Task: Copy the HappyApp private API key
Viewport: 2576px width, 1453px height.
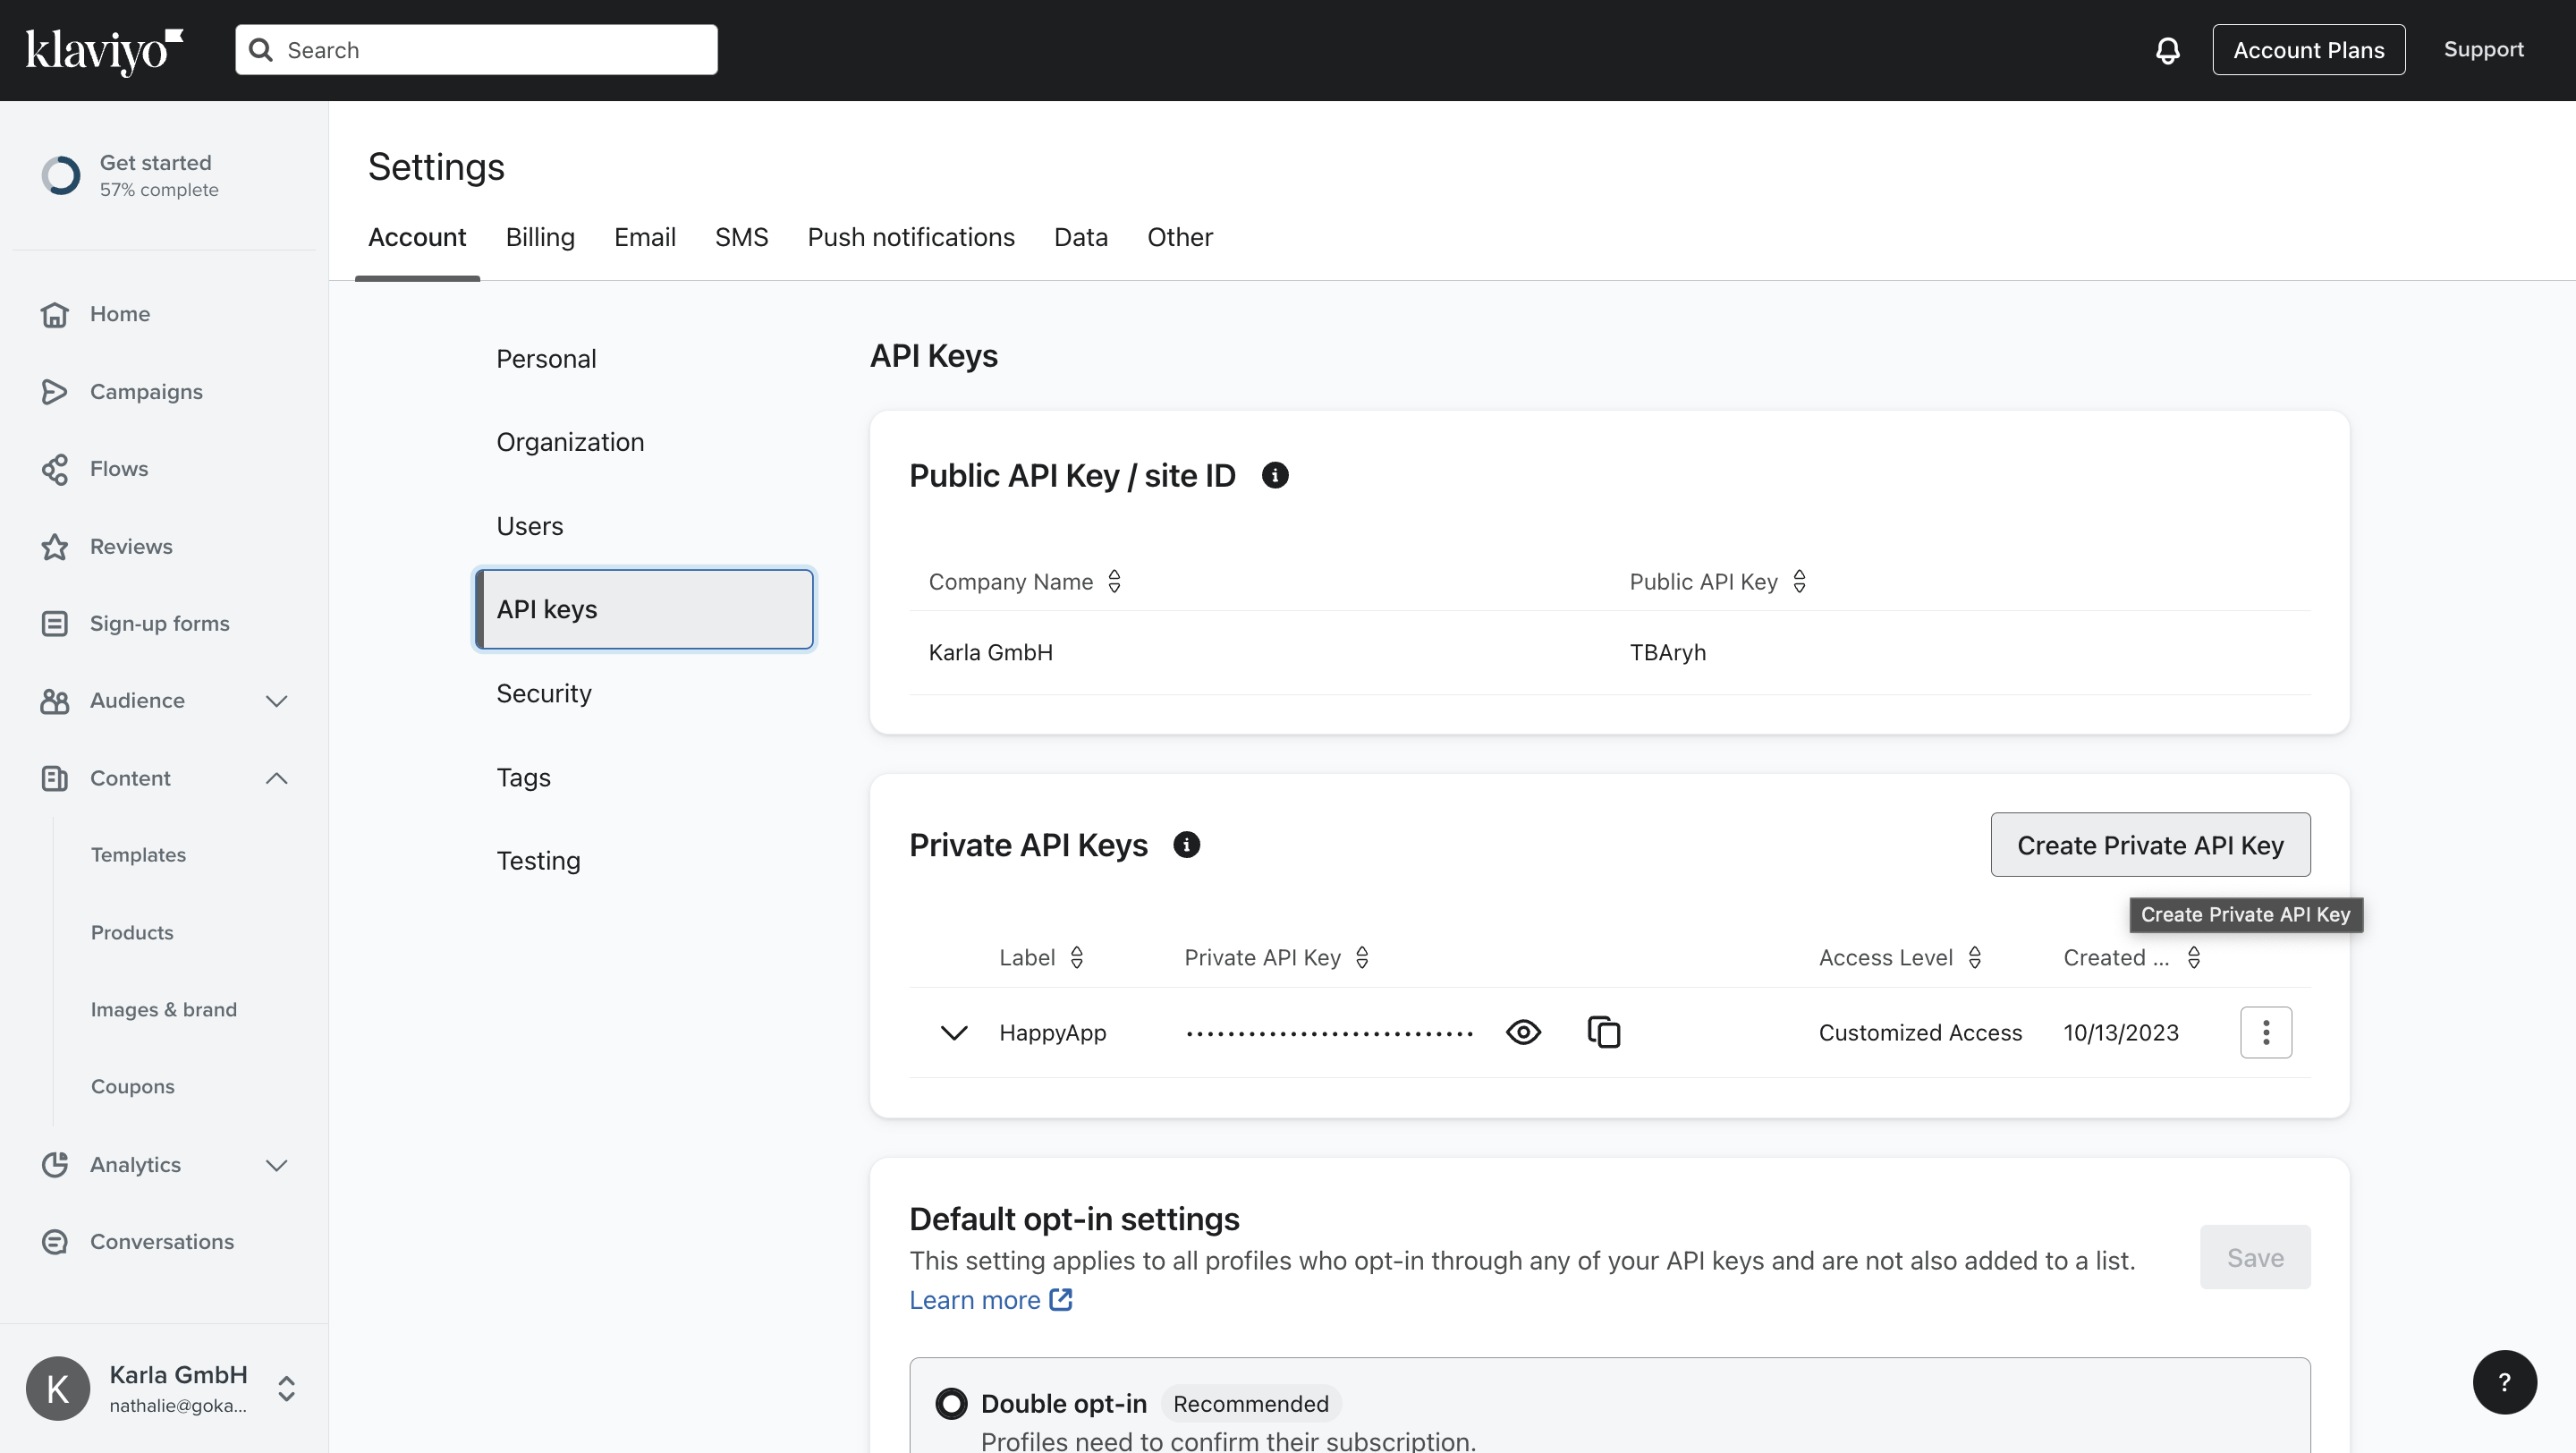Action: 1603,1032
